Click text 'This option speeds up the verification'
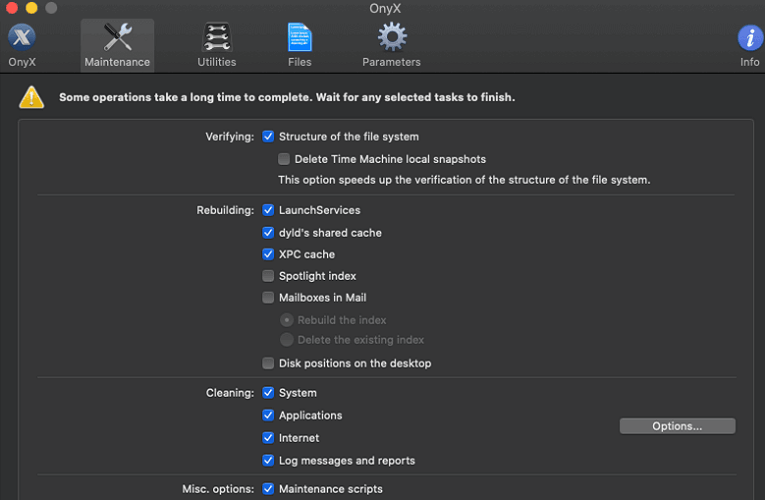The width and height of the screenshot is (765, 500). (x=375, y=180)
